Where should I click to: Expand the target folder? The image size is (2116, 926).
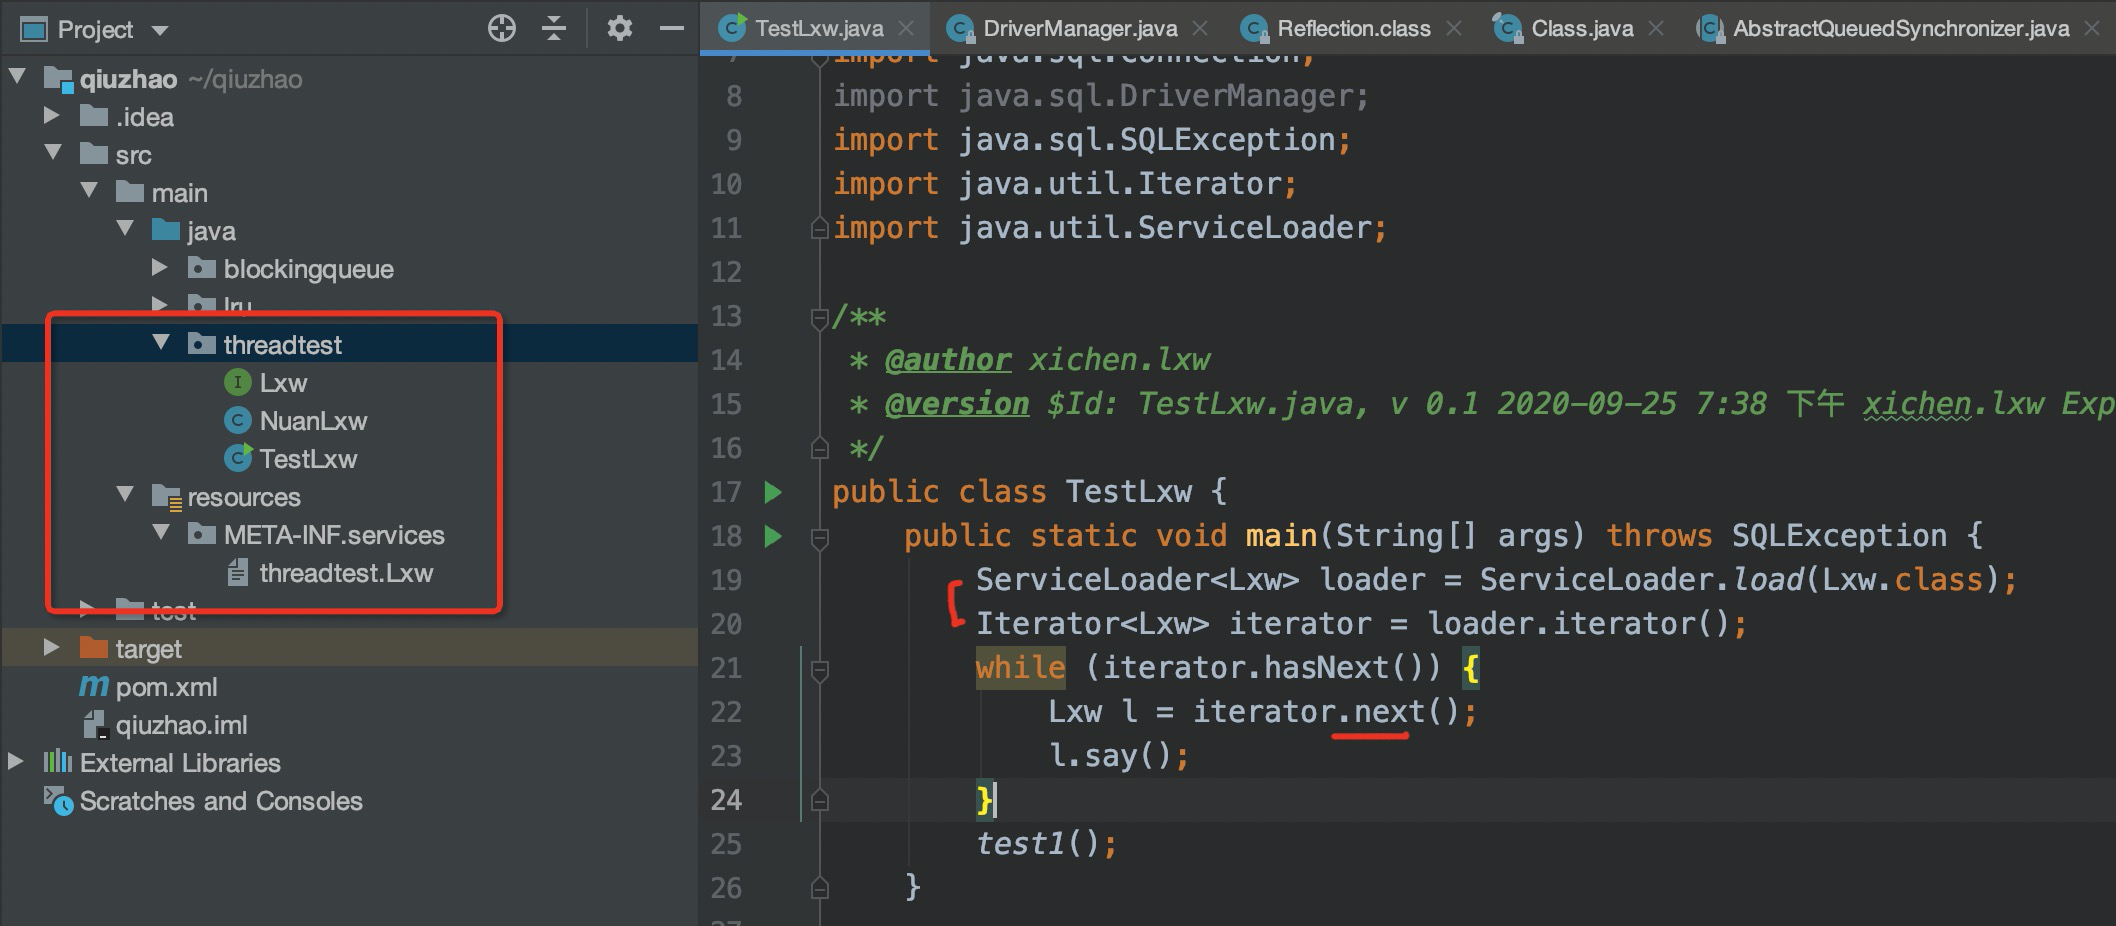[x=52, y=647]
